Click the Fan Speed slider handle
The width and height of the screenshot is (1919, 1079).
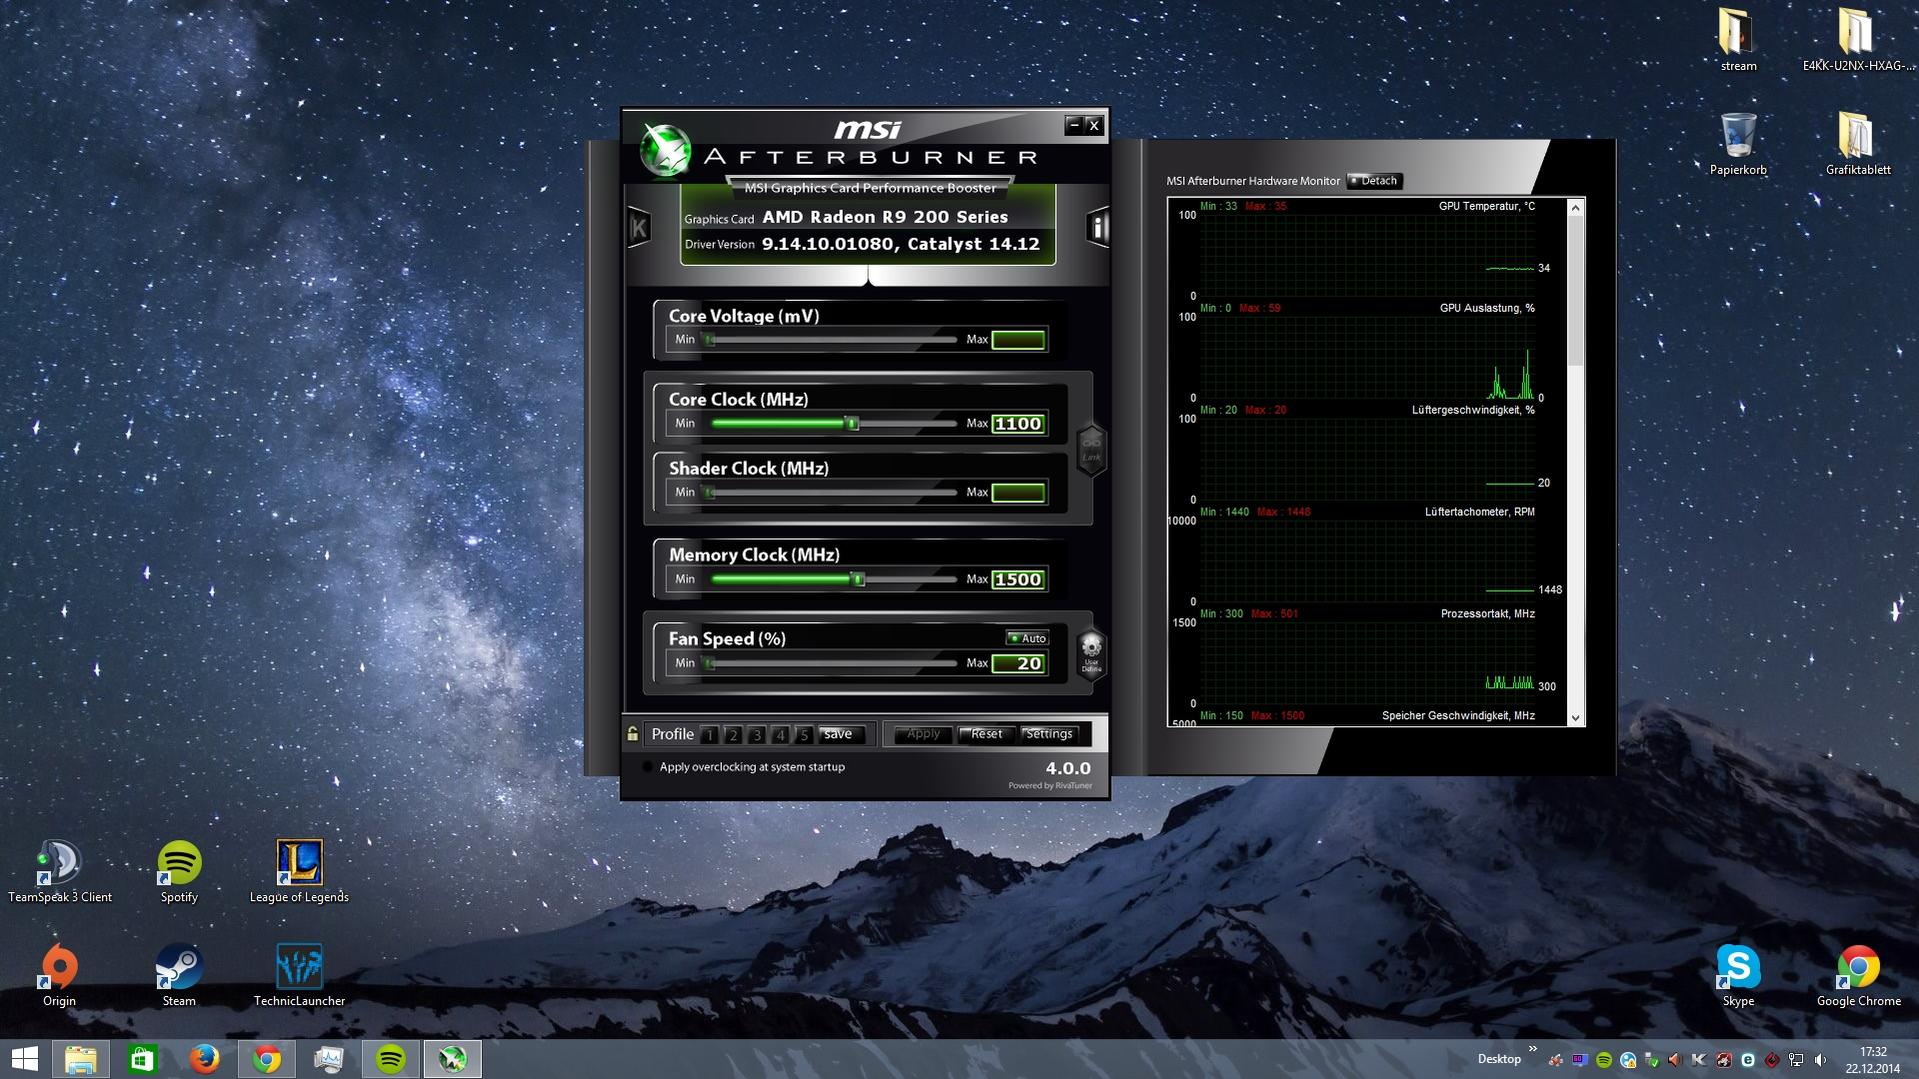point(709,664)
